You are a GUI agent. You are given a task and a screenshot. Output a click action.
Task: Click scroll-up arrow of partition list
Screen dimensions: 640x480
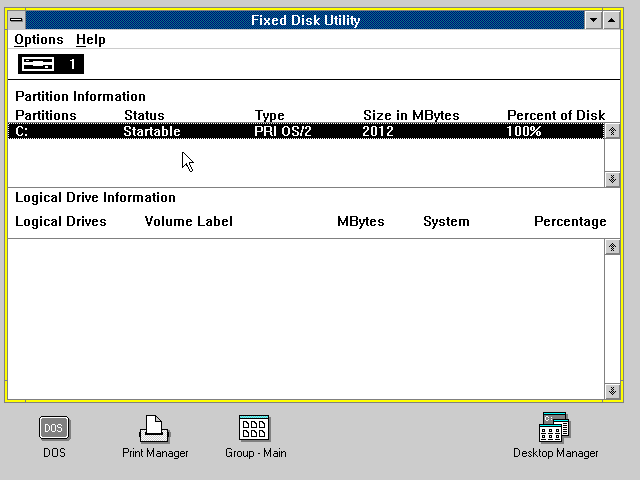coord(612,131)
